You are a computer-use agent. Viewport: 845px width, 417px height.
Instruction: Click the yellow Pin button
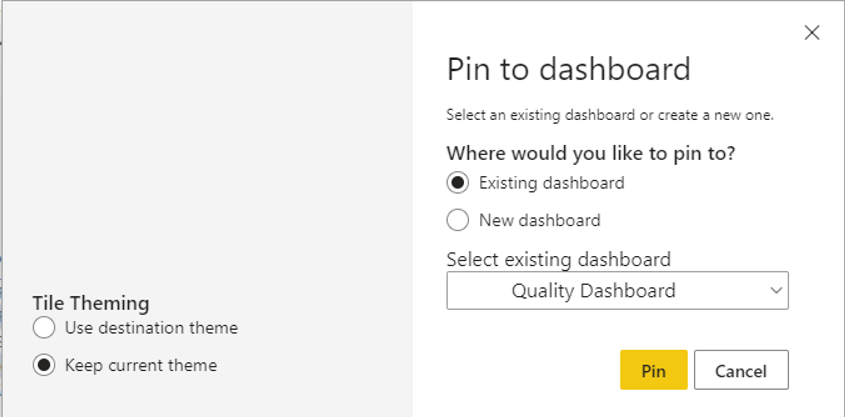tap(654, 370)
